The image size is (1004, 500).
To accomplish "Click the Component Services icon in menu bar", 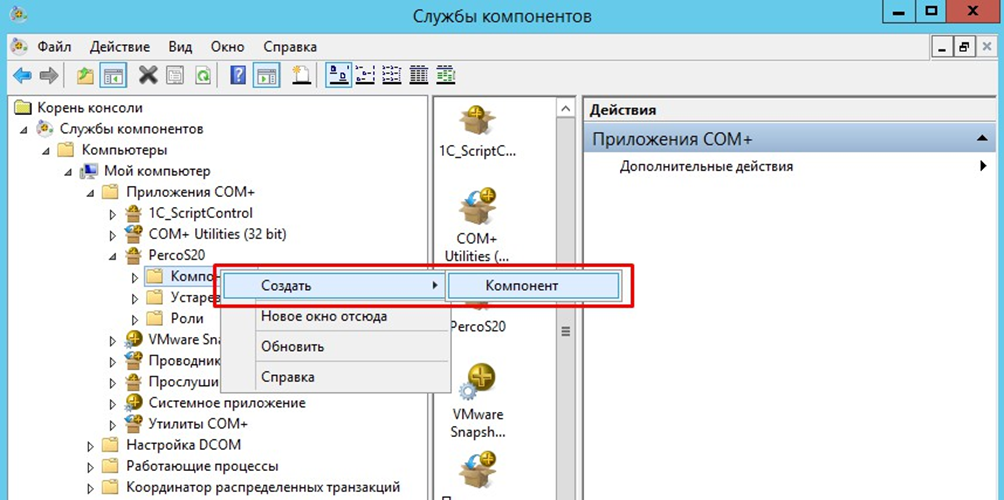I will (x=20, y=47).
